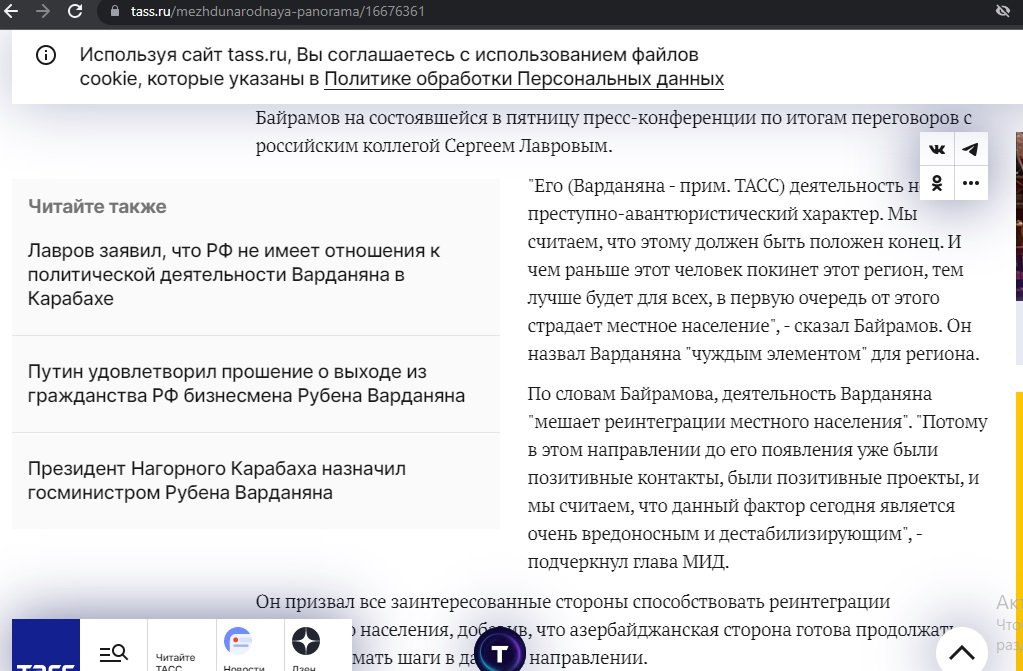Open more sharing options (three dots)
This screenshot has height=671, width=1023.
(970, 183)
